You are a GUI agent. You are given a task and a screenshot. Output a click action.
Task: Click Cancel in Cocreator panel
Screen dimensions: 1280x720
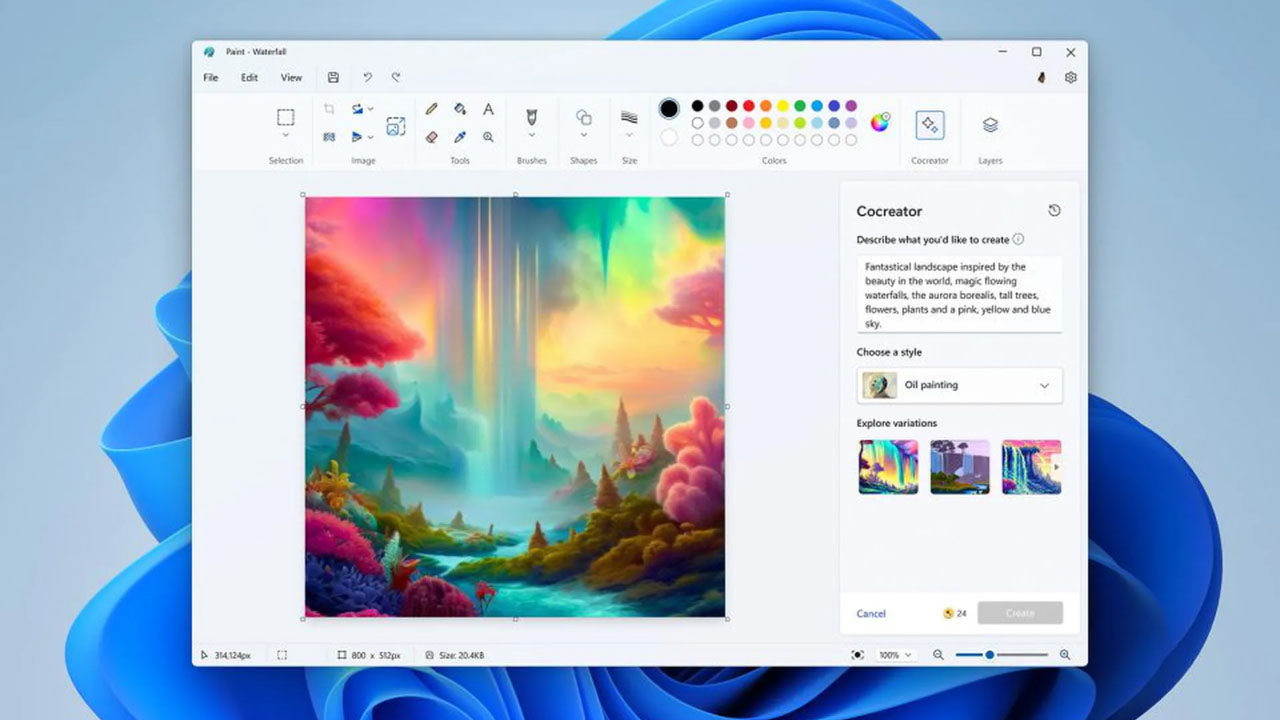pyautogui.click(x=871, y=614)
